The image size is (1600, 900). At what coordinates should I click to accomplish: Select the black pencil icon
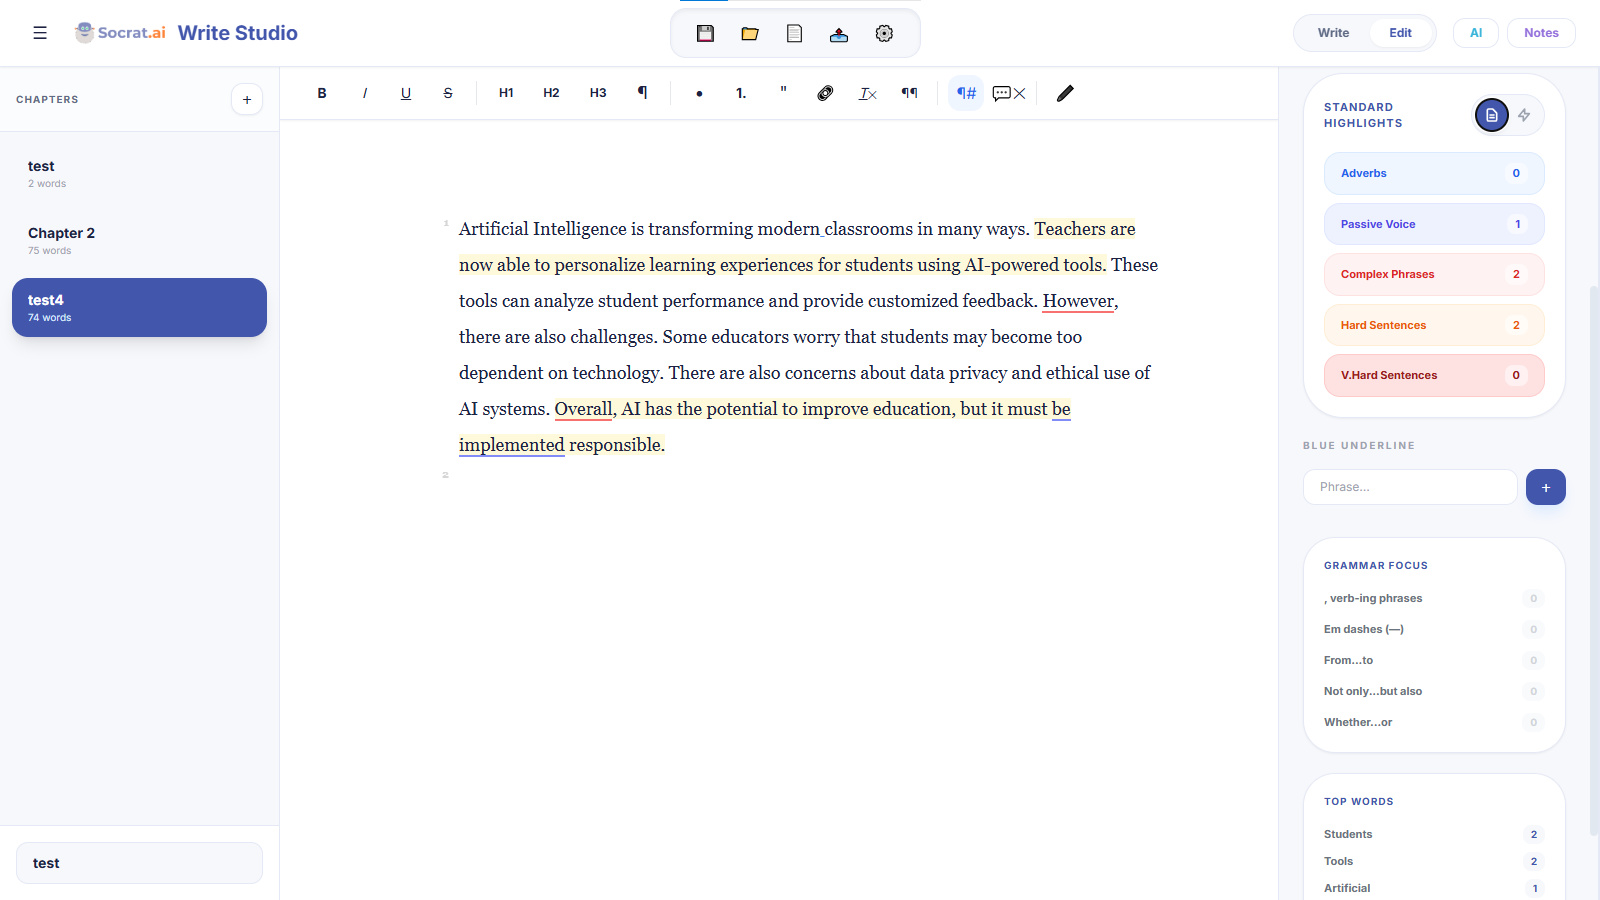click(1065, 93)
